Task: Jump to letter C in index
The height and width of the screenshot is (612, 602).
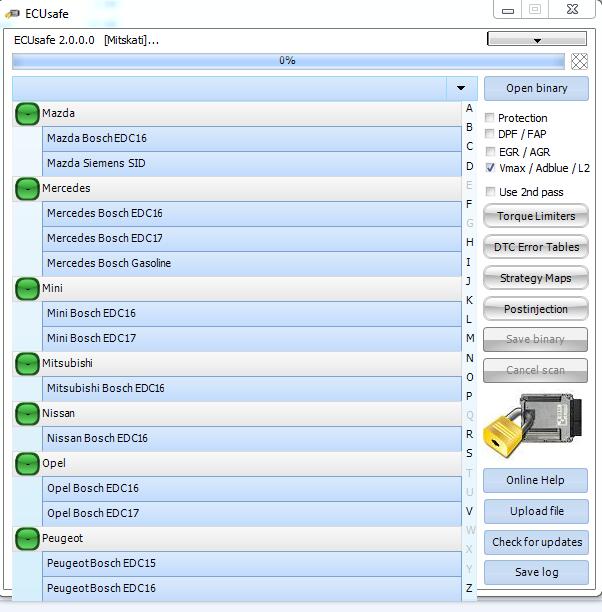Action: (469, 146)
